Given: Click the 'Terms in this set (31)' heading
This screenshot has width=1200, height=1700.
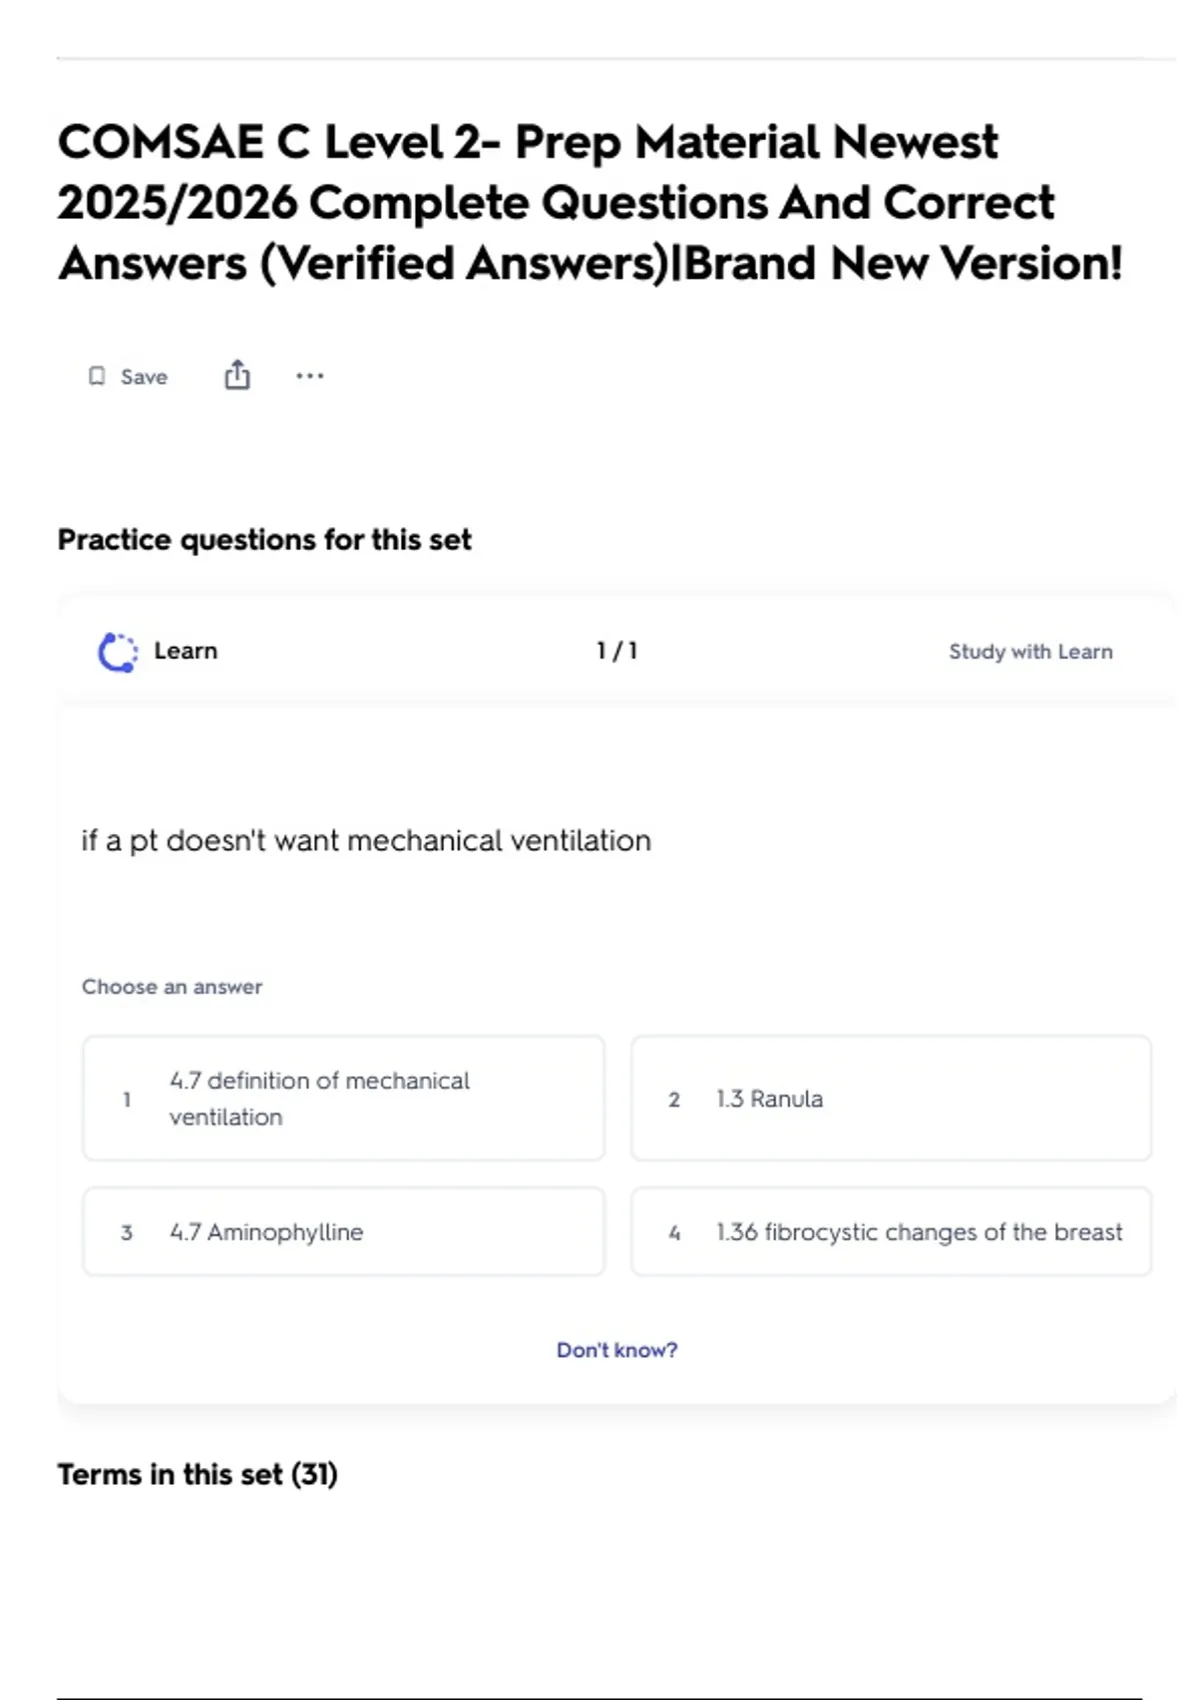Looking at the screenshot, I should coord(198,1474).
